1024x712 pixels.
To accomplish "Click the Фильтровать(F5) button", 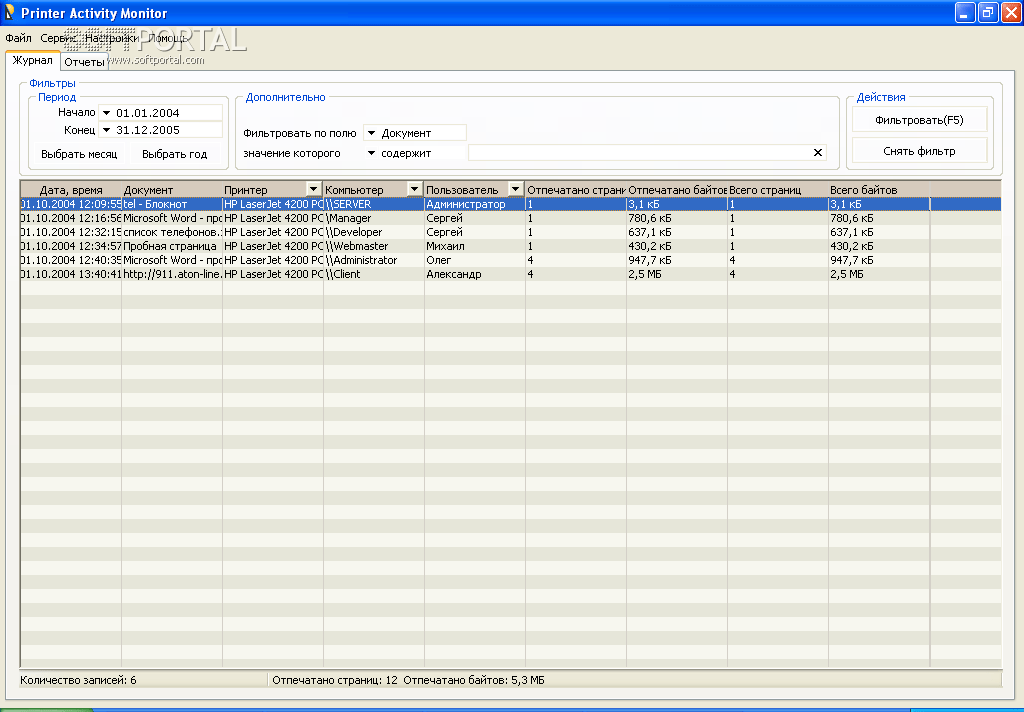I will click(920, 120).
